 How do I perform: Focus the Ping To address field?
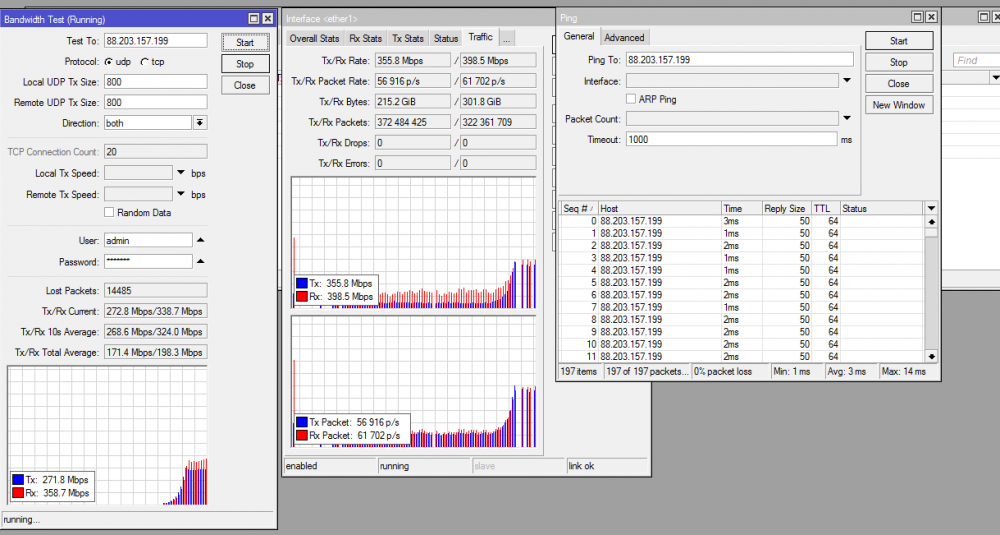(739, 60)
